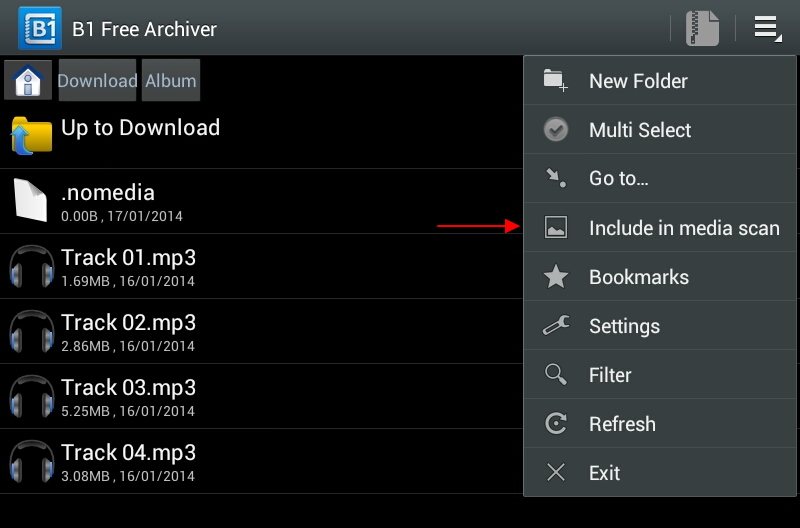800x528 pixels.
Task: Choose Exit menu entry
Action: (660, 472)
